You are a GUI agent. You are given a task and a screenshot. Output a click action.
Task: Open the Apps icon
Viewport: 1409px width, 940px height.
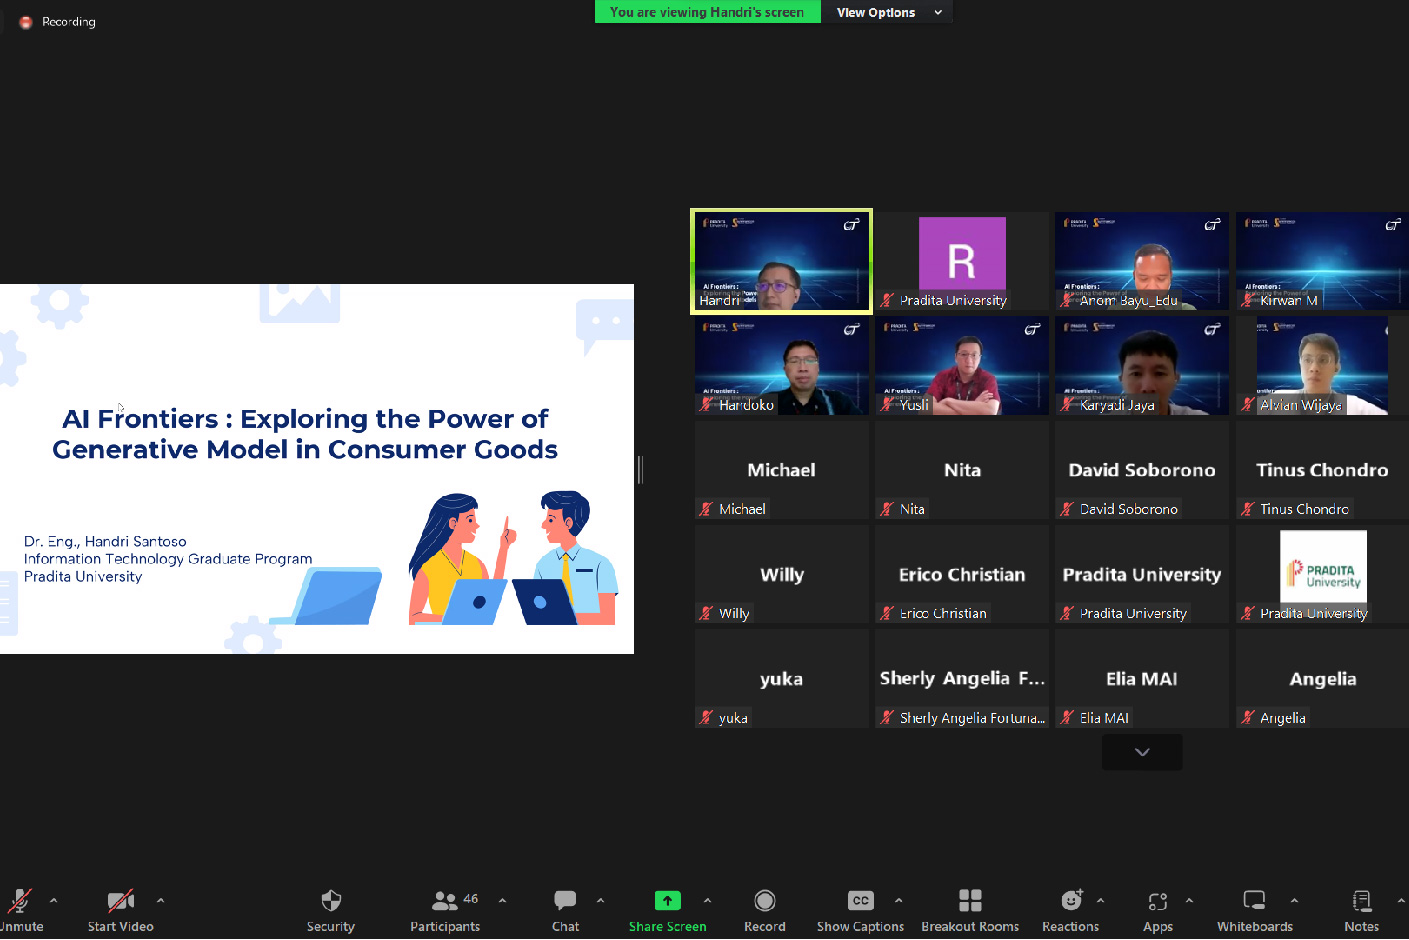pyautogui.click(x=1157, y=901)
